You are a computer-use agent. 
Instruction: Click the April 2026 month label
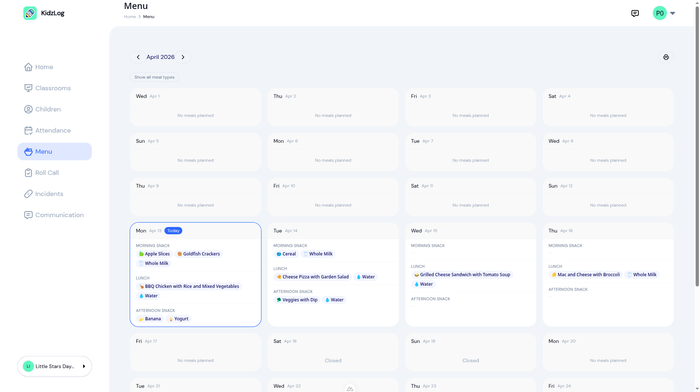click(160, 57)
